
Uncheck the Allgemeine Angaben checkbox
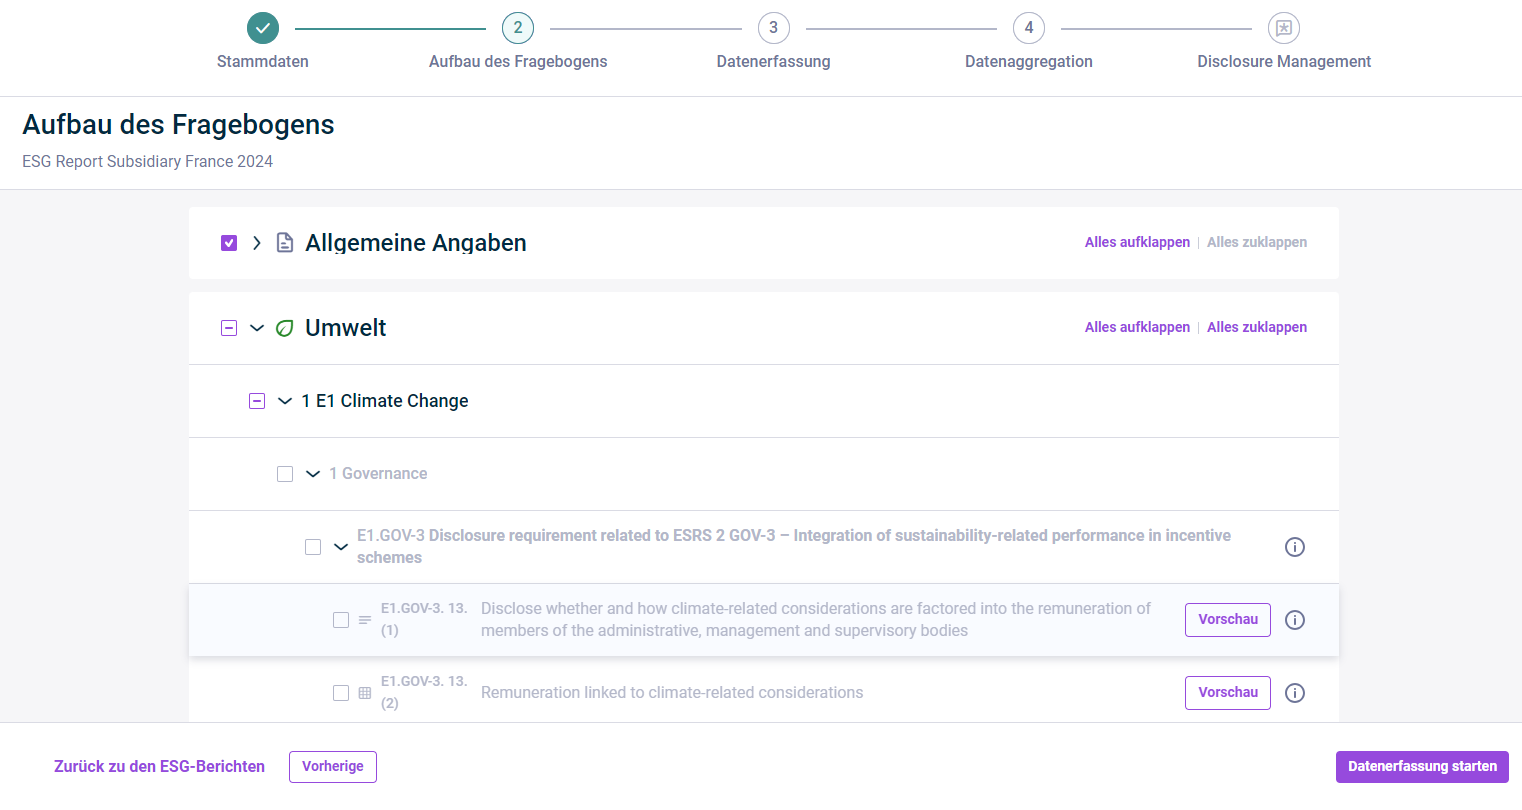click(x=229, y=243)
